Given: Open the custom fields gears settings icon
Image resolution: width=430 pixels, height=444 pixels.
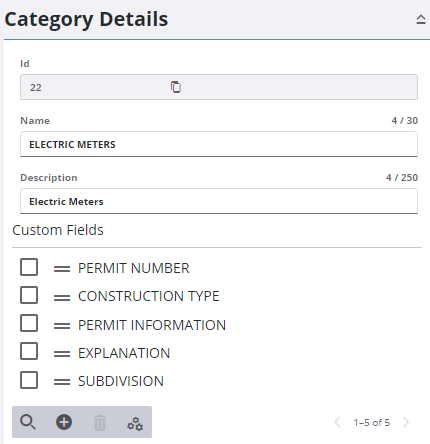Looking at the screenshot, I should [x=135, y=423].
